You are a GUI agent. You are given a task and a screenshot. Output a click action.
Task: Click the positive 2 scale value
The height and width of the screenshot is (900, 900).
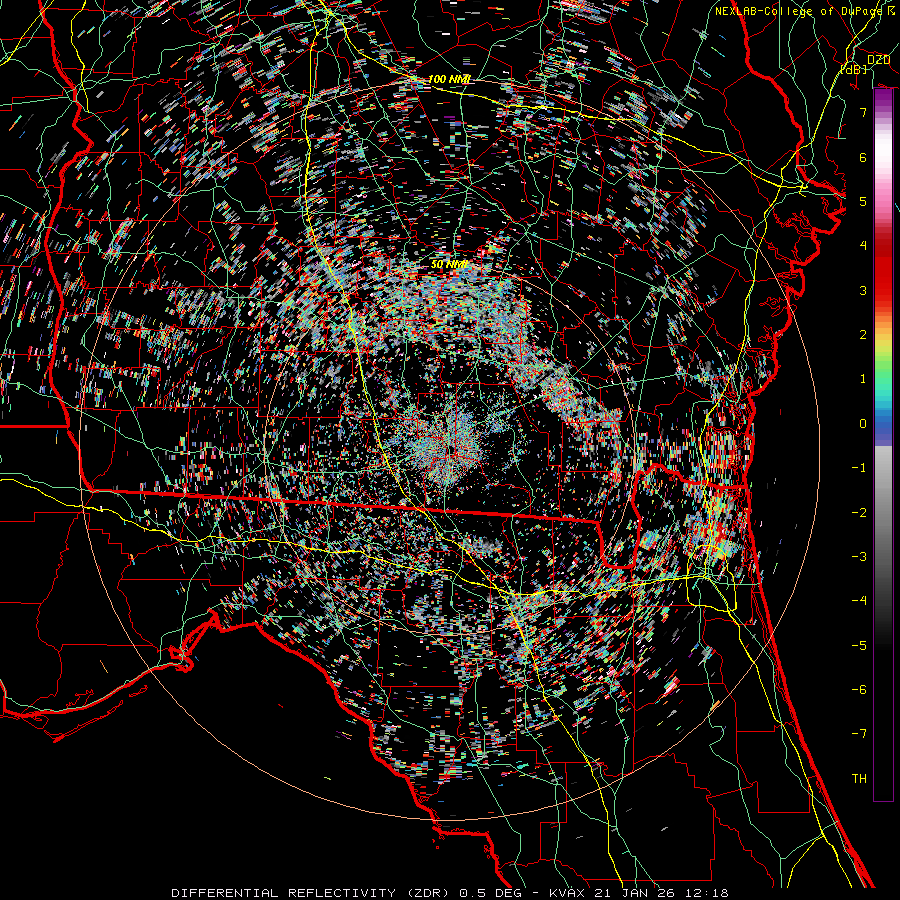tap(863, 335)
